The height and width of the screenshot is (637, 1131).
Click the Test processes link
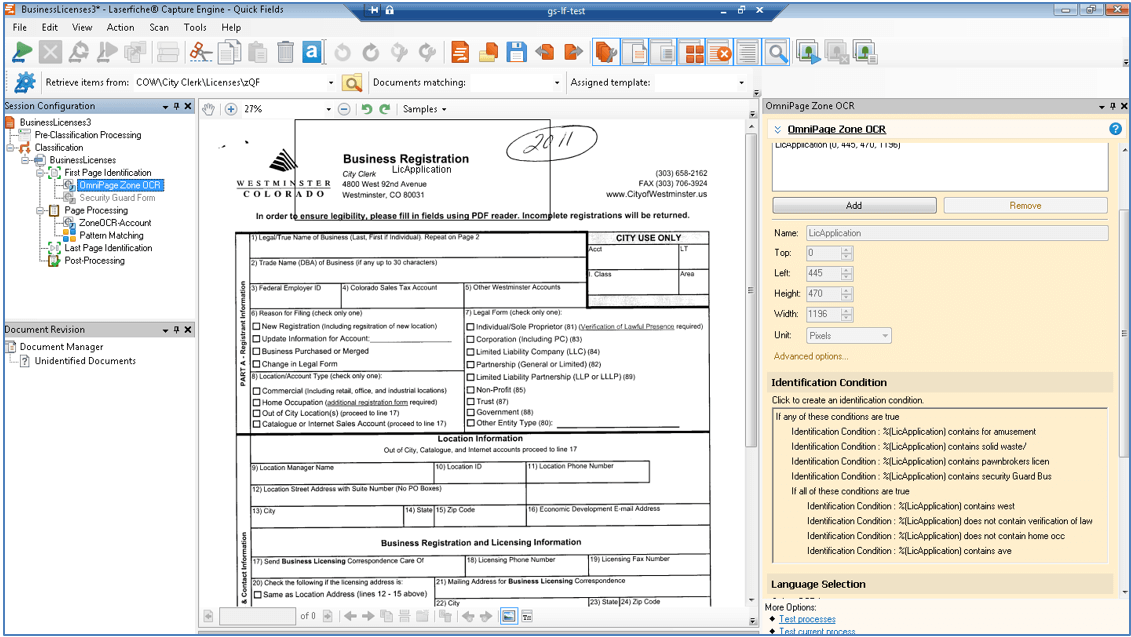point(807,619)
